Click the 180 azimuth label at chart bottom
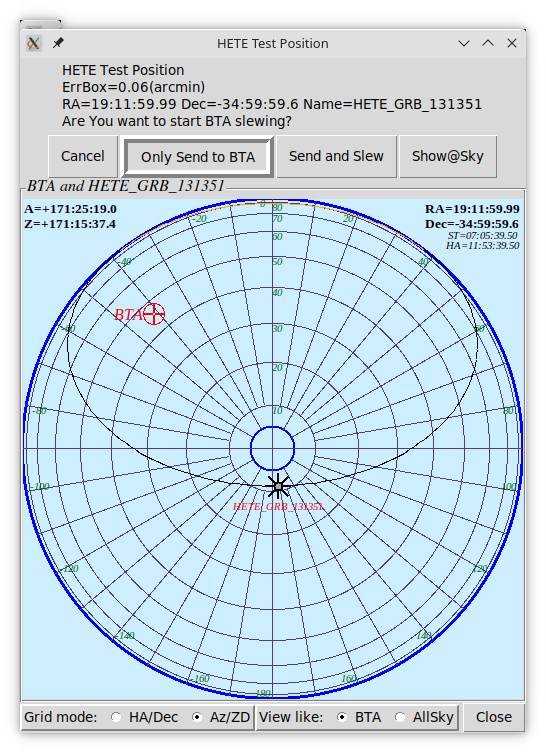546x753 pixels. pyautogui.click(x=263, y=693)
